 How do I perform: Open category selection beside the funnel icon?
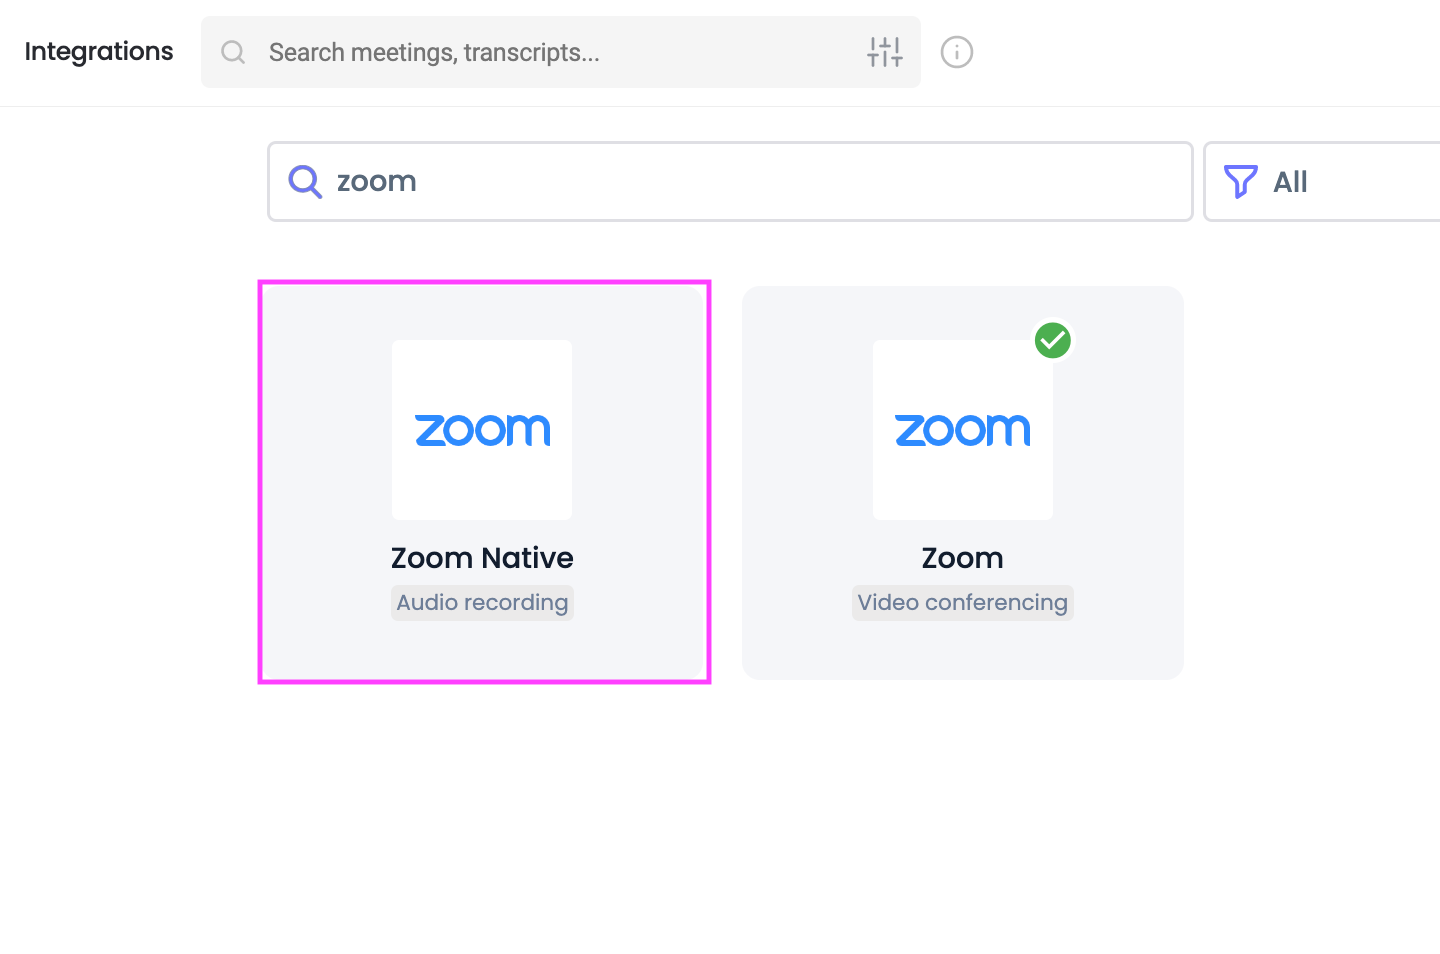coord(1290,181)
